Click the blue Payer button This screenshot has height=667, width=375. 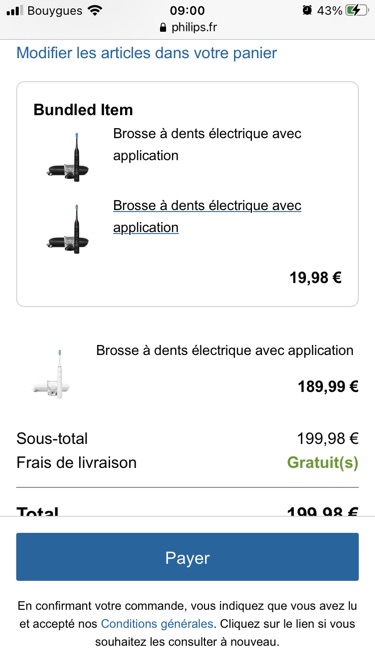click(188, 557)
